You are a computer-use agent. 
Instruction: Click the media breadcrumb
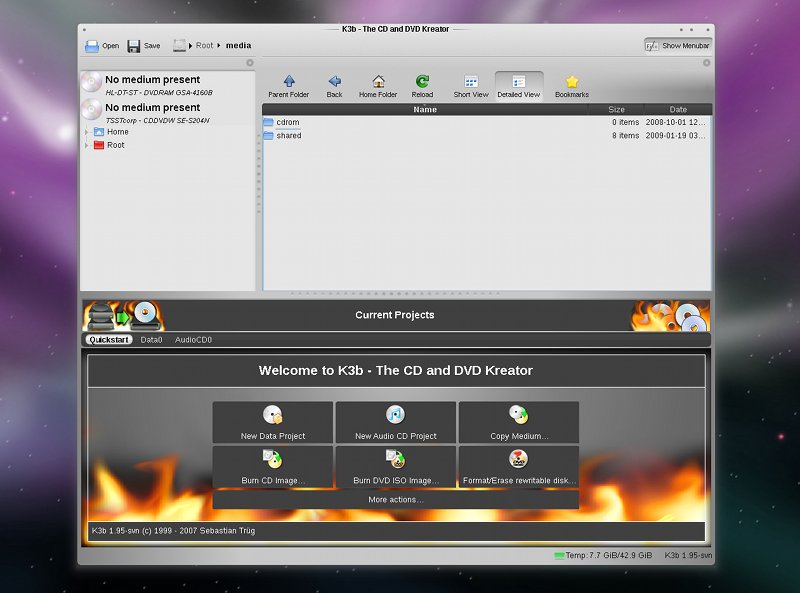[238, 45]
